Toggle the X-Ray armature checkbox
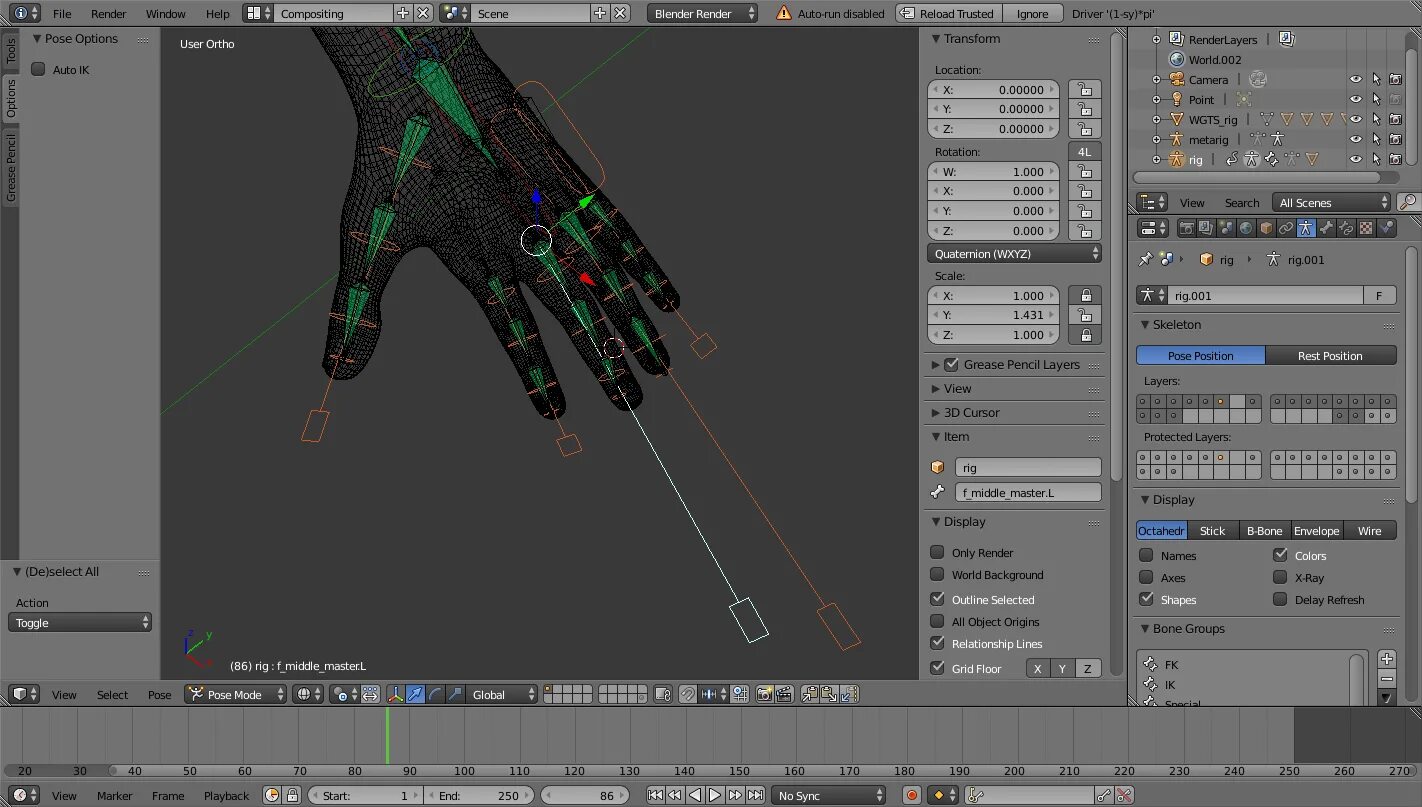Image resolution: width=1422 pixels, height=807 pixels. (x=1280, y=577)
